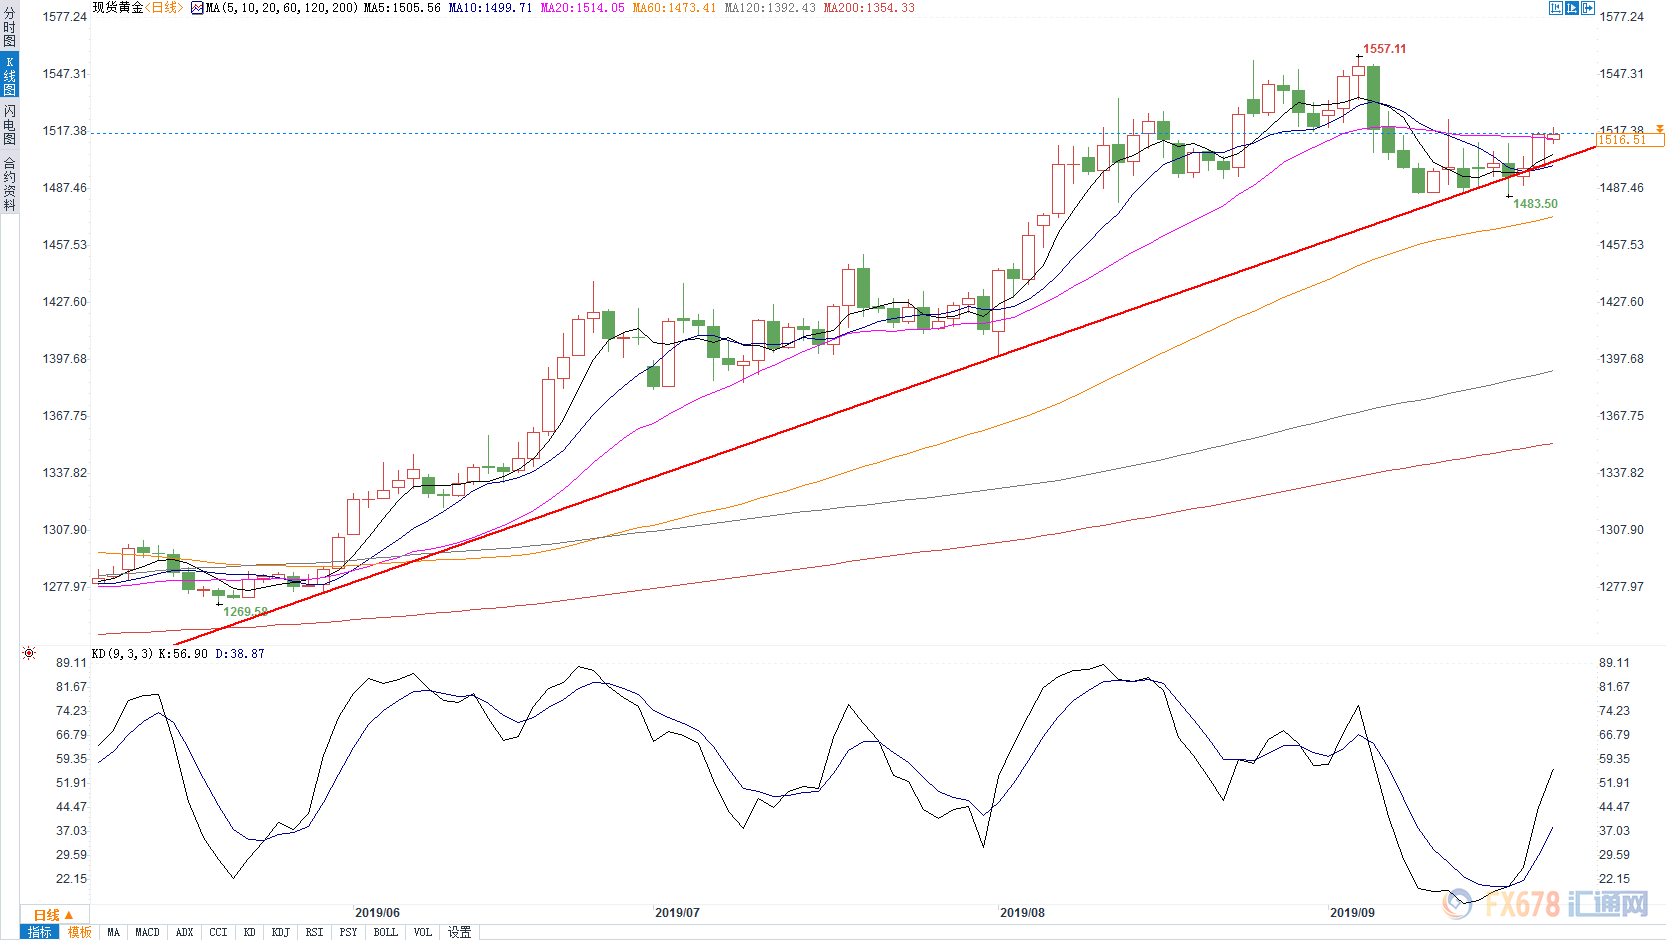Click the current price tag 1516.51
Screen dimensions: 1666x940
[1629, 140]
